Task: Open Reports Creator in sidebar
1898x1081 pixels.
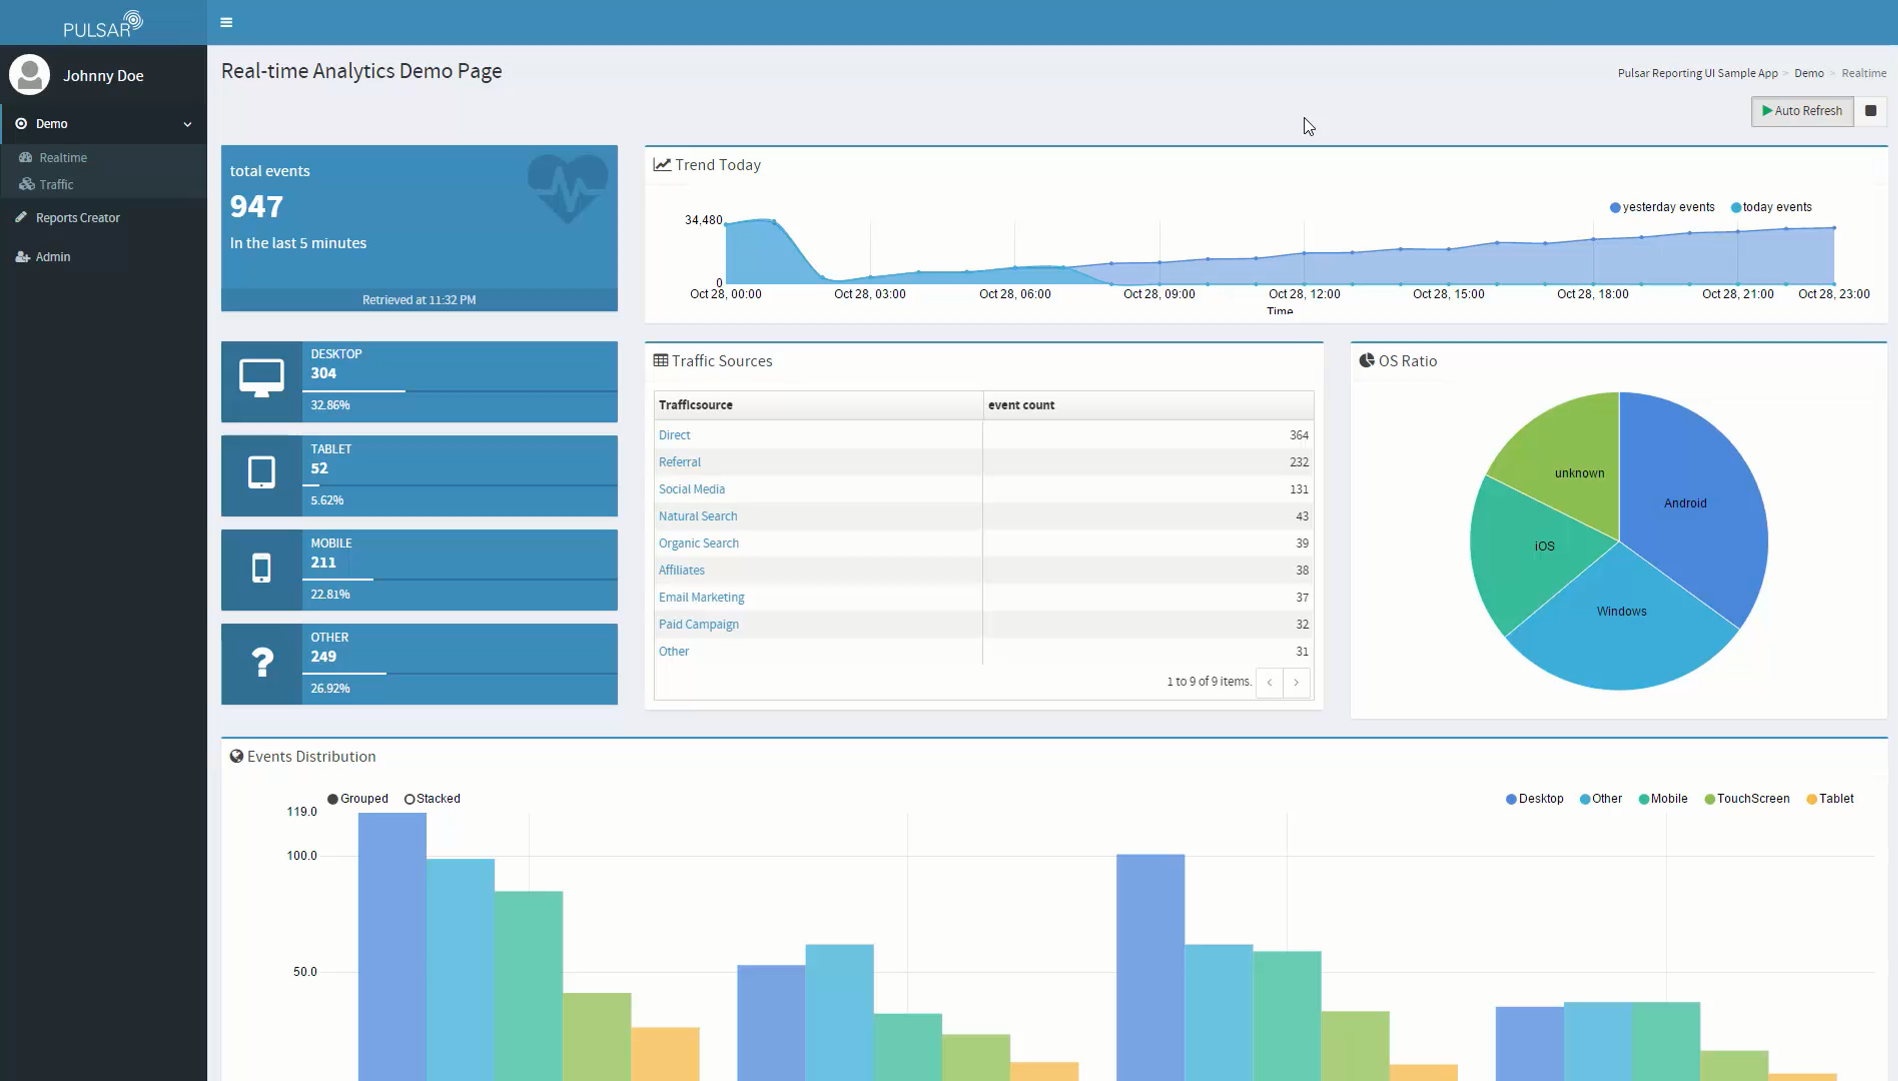Action: tap(104, 217)
